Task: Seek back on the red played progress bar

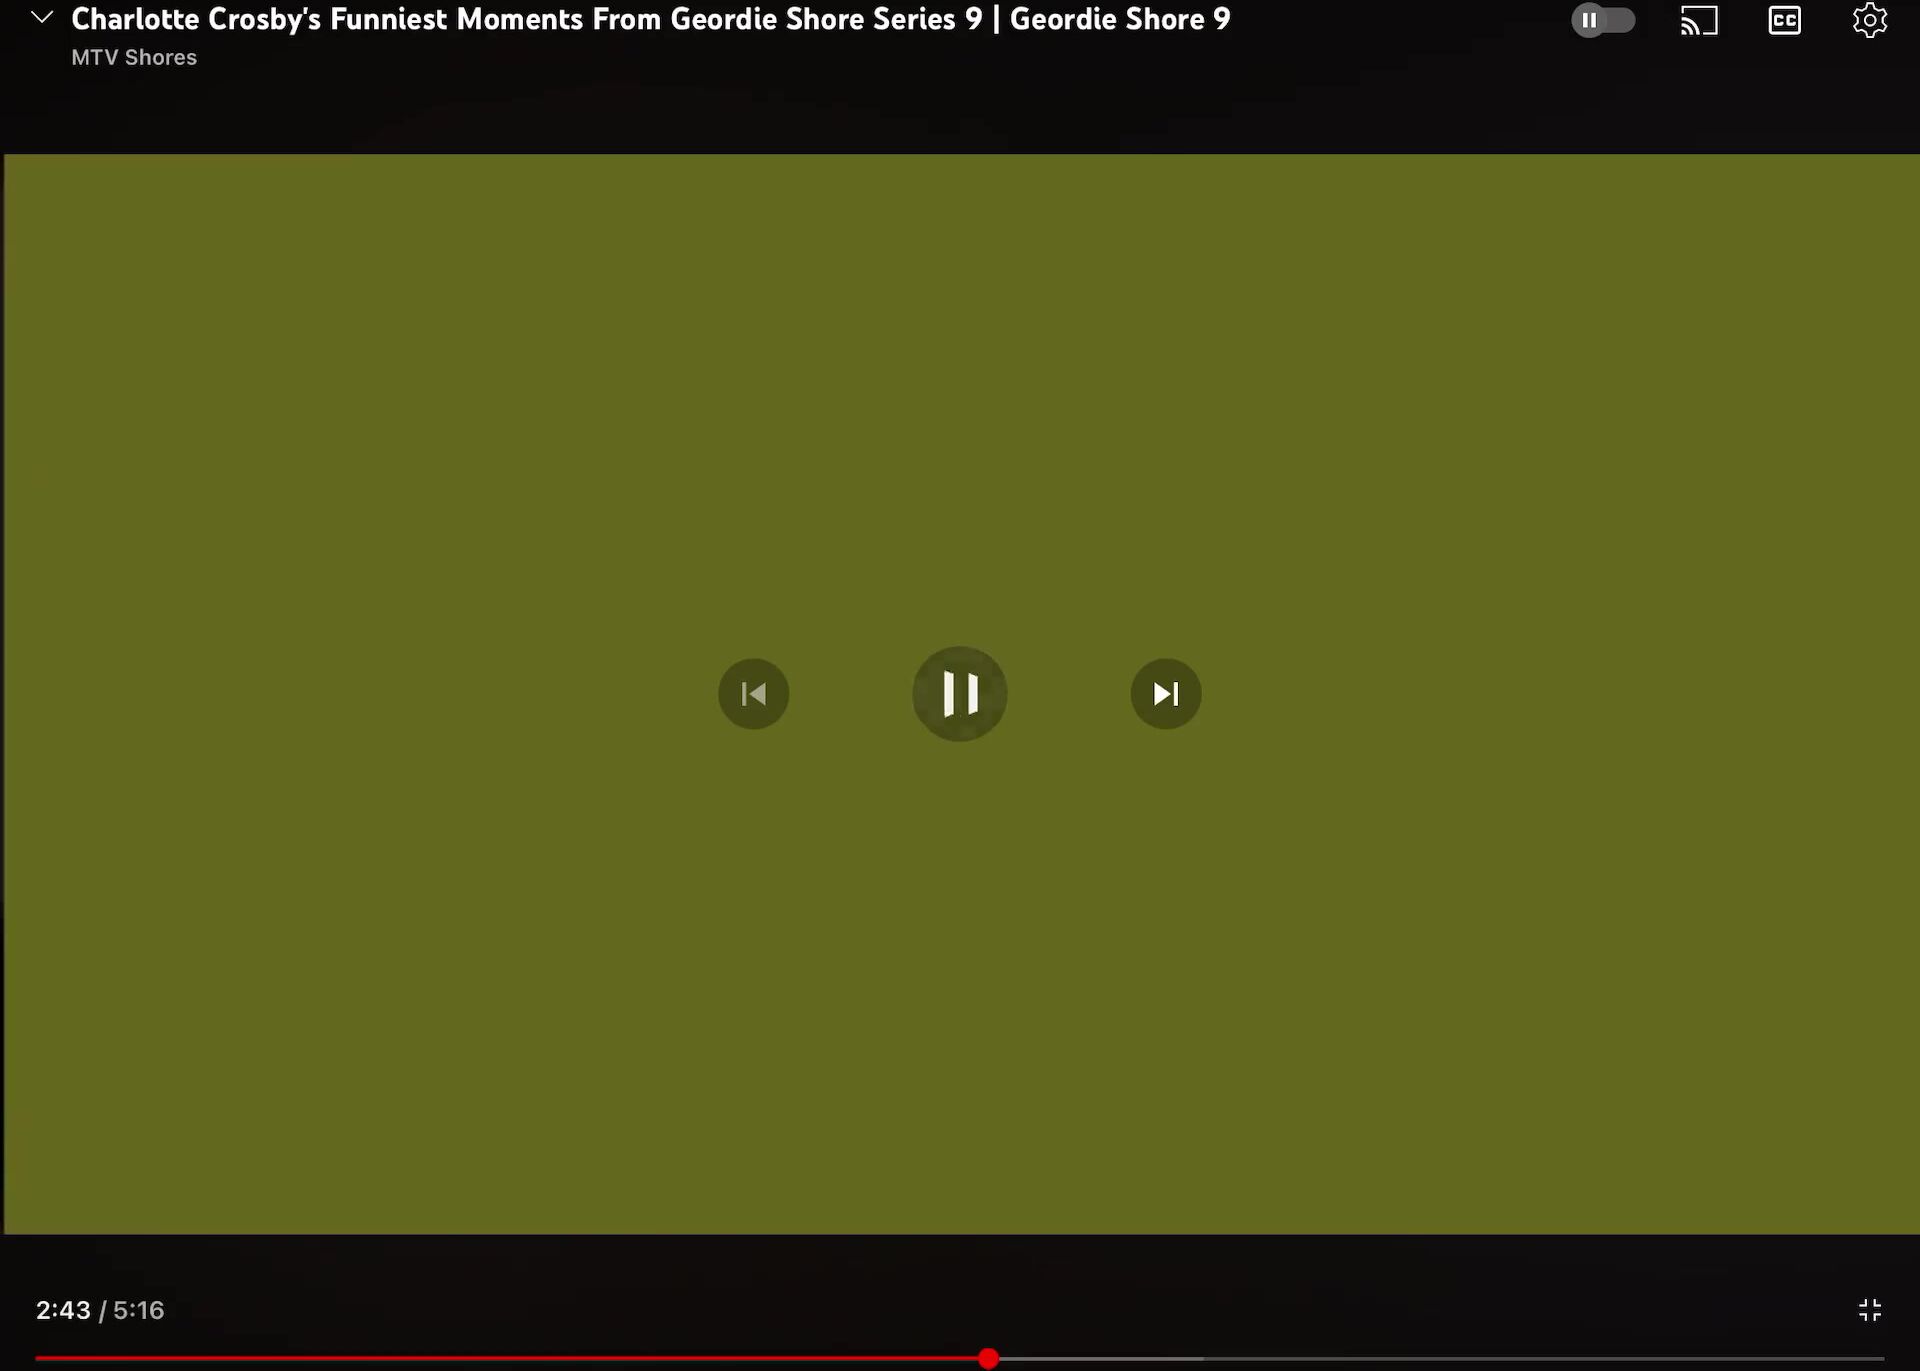Action: point(500,1358)
